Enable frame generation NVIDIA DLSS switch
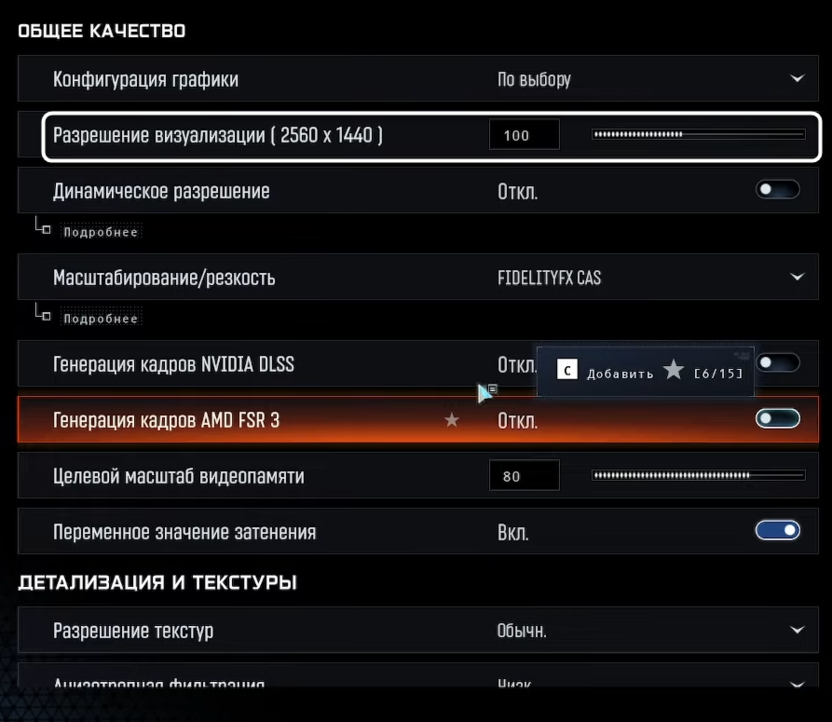 (778, 363)
